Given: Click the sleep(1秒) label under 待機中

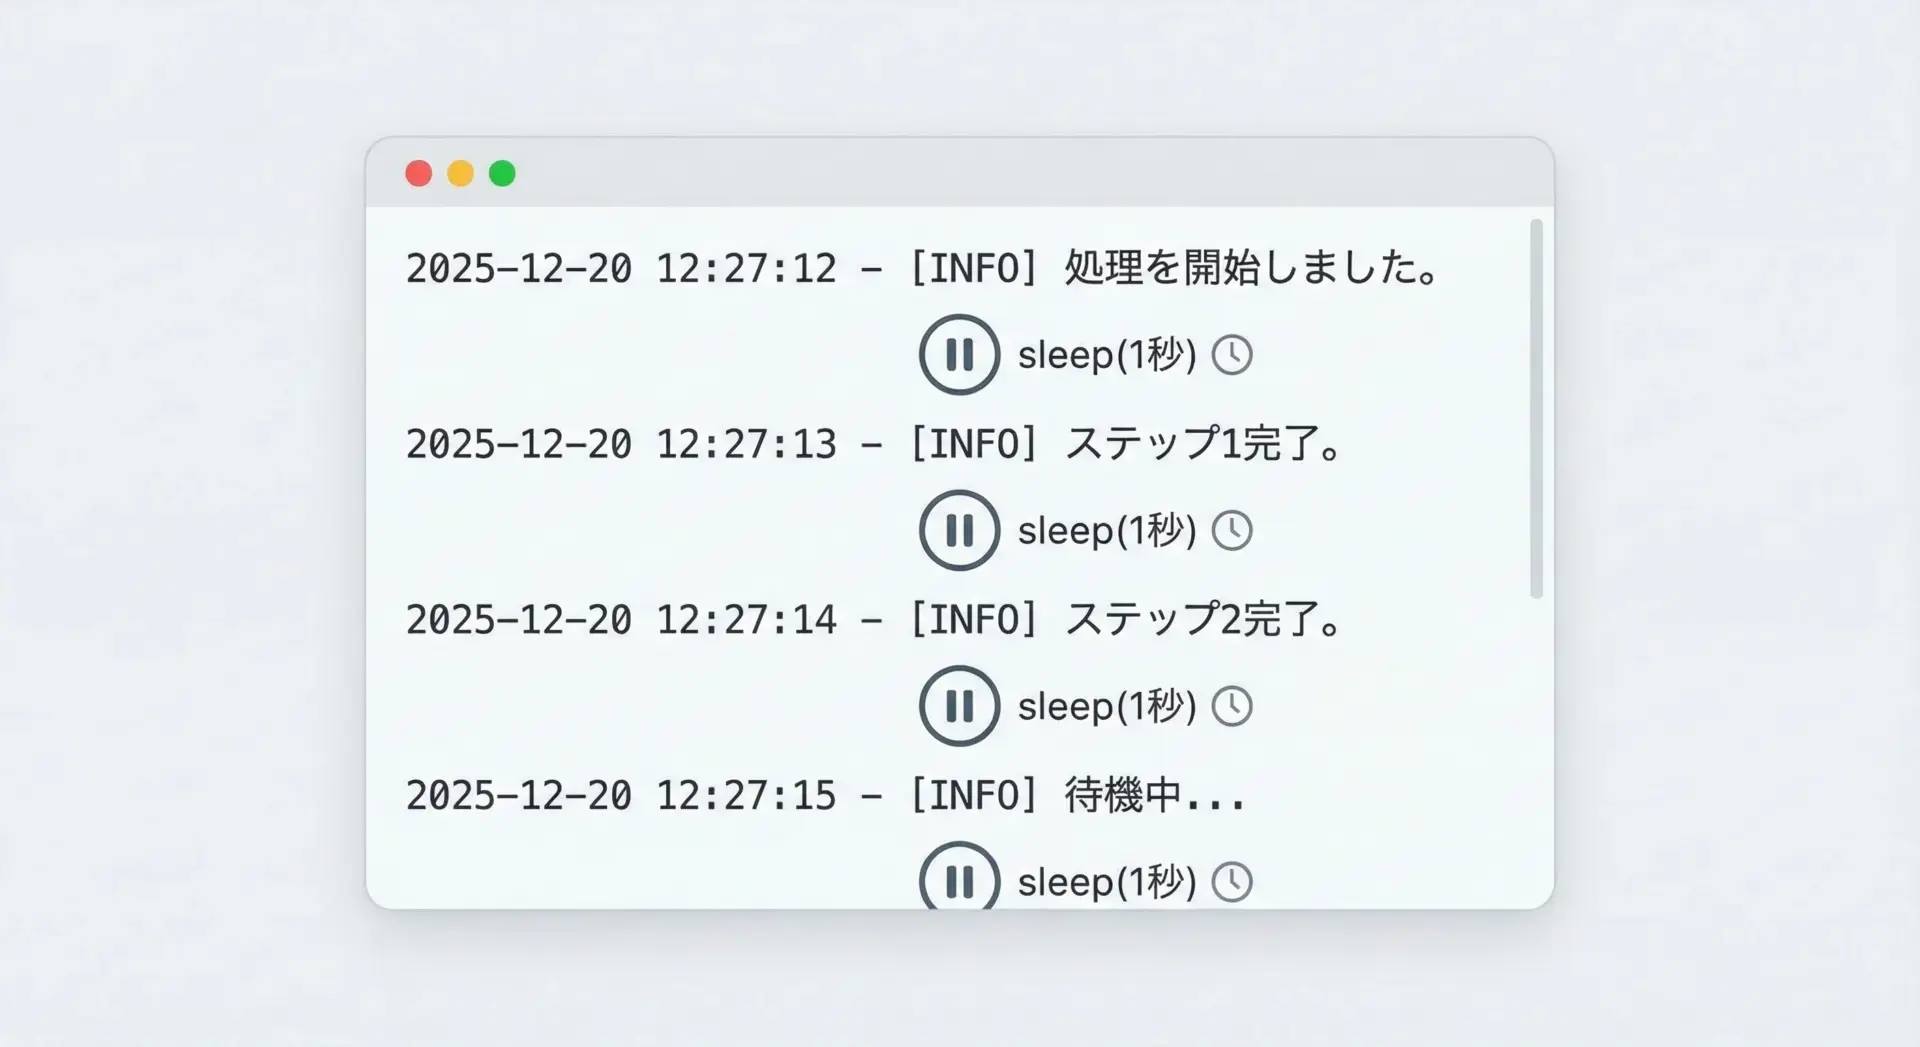Looking at the screenshot, I should coord(1107,882).
